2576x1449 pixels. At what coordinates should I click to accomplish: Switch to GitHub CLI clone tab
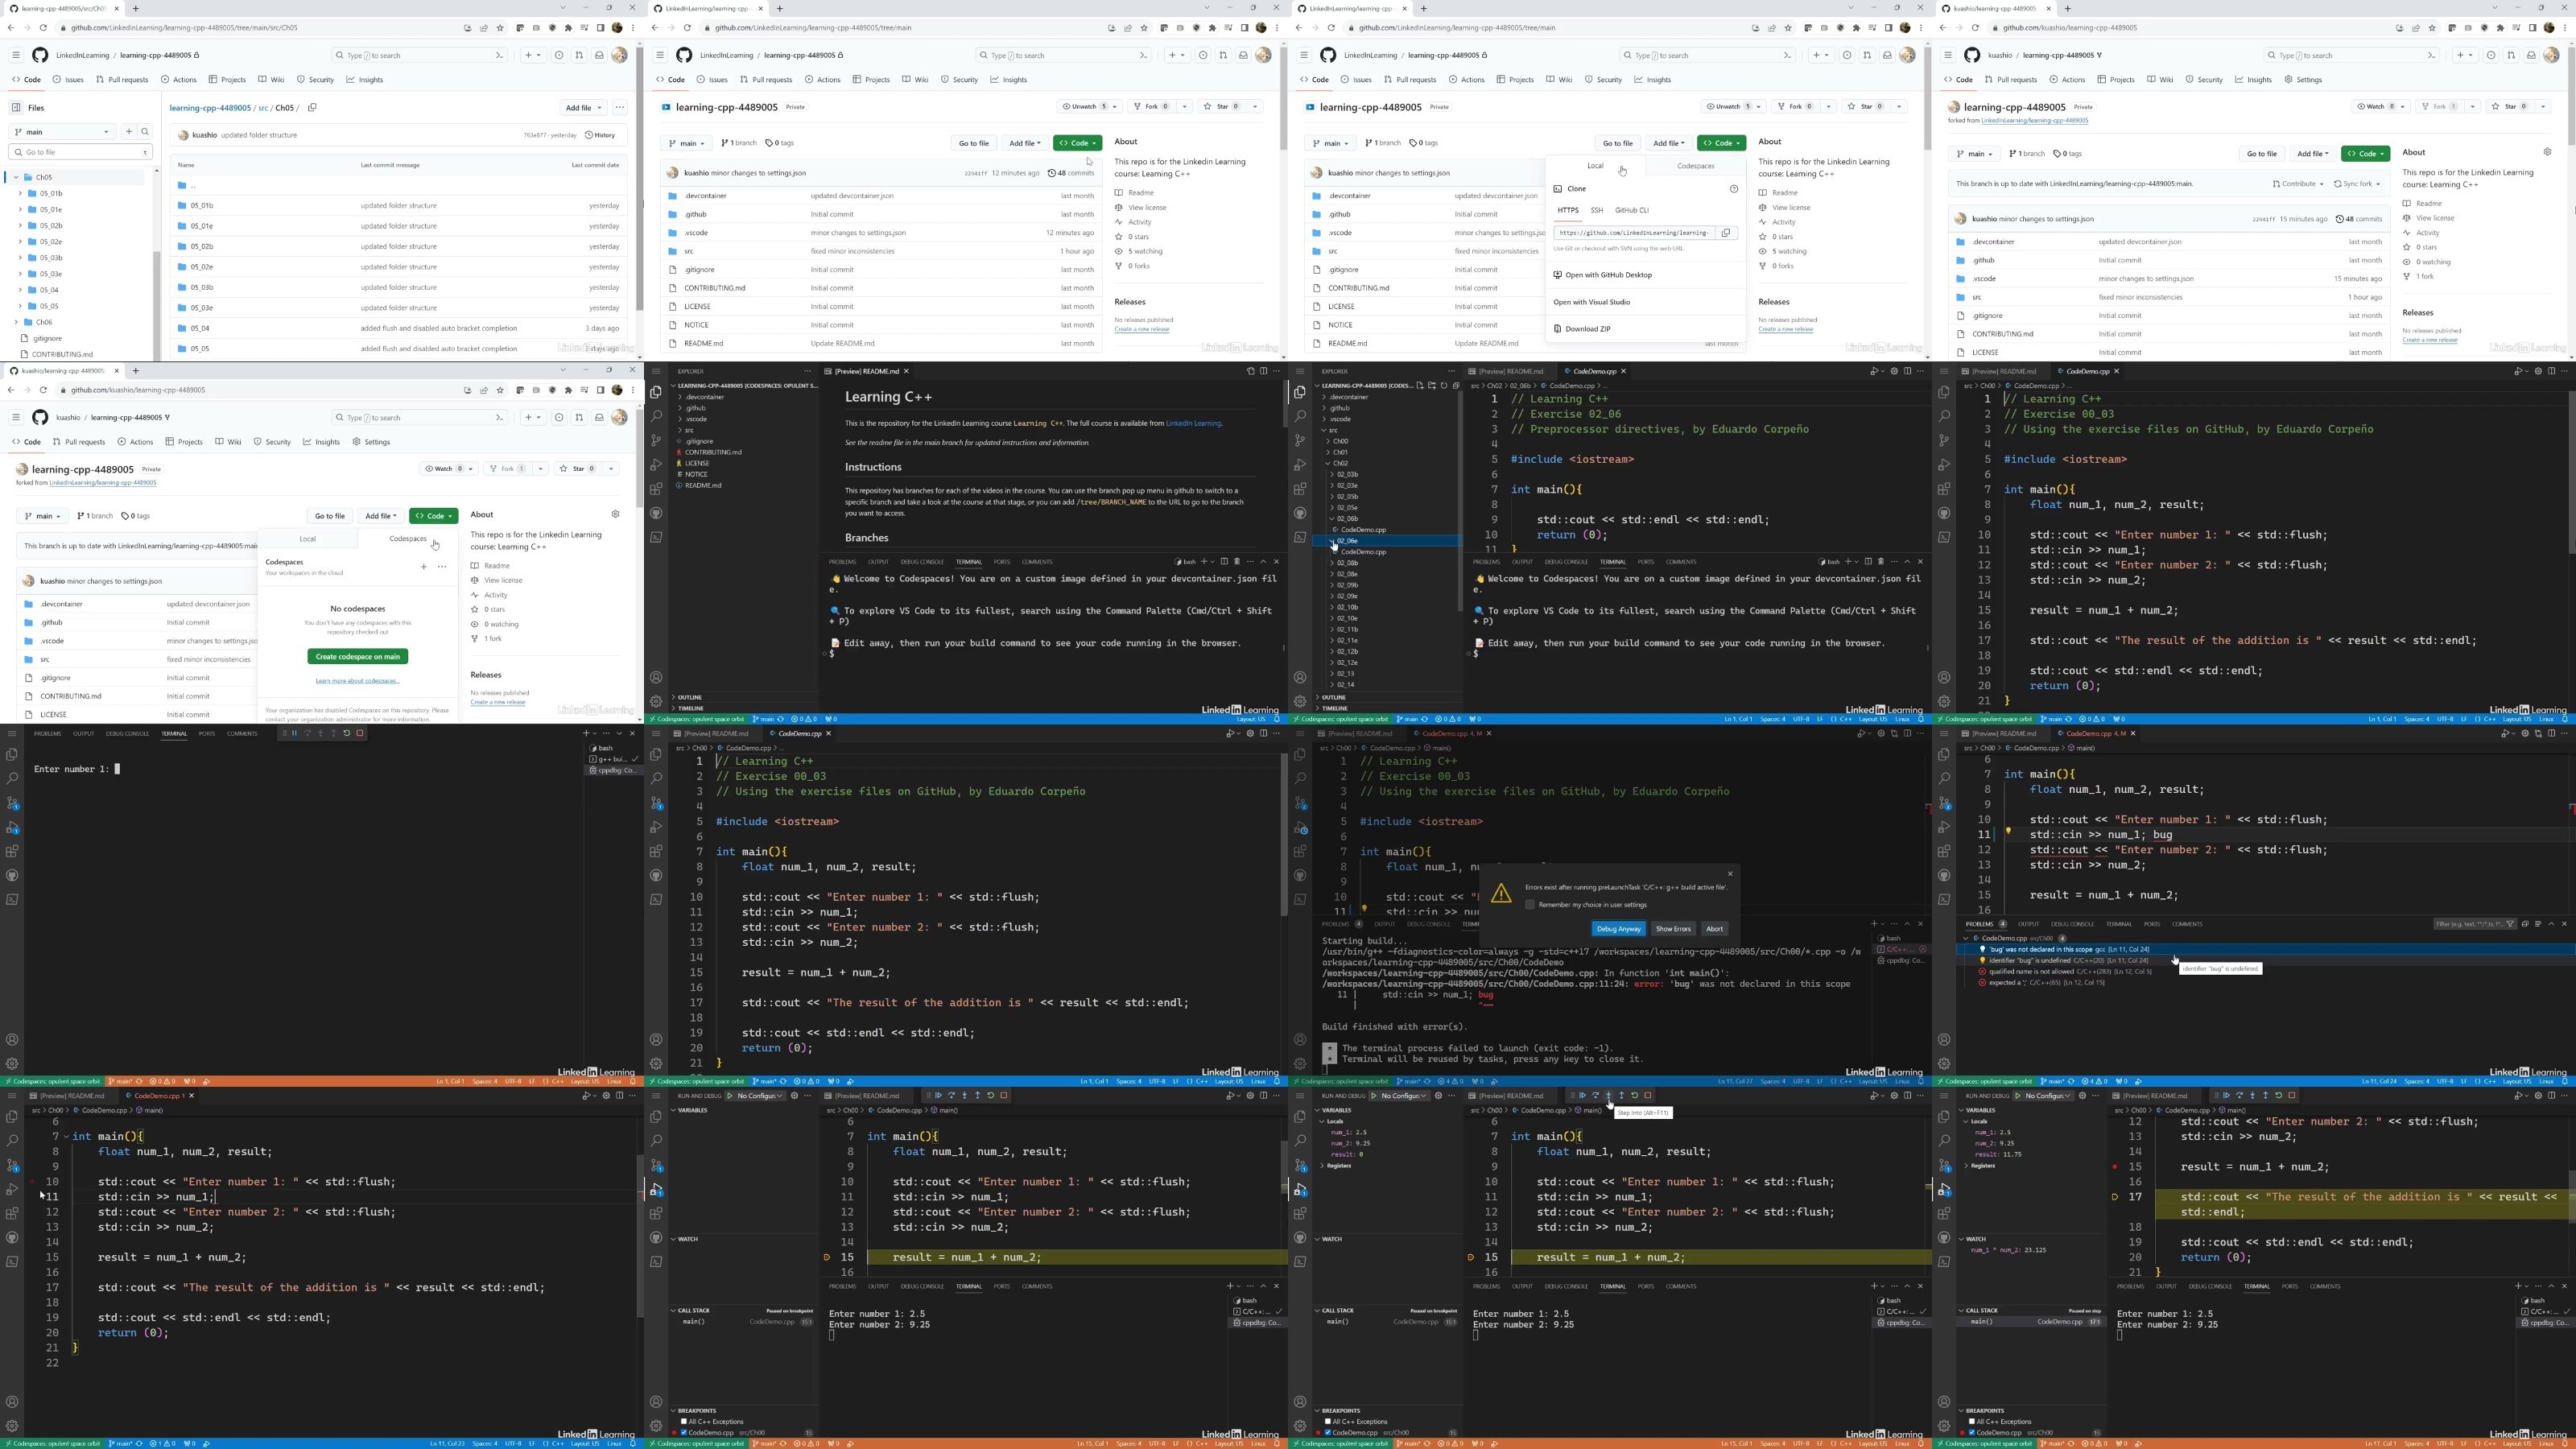(x=1632, y=210)
